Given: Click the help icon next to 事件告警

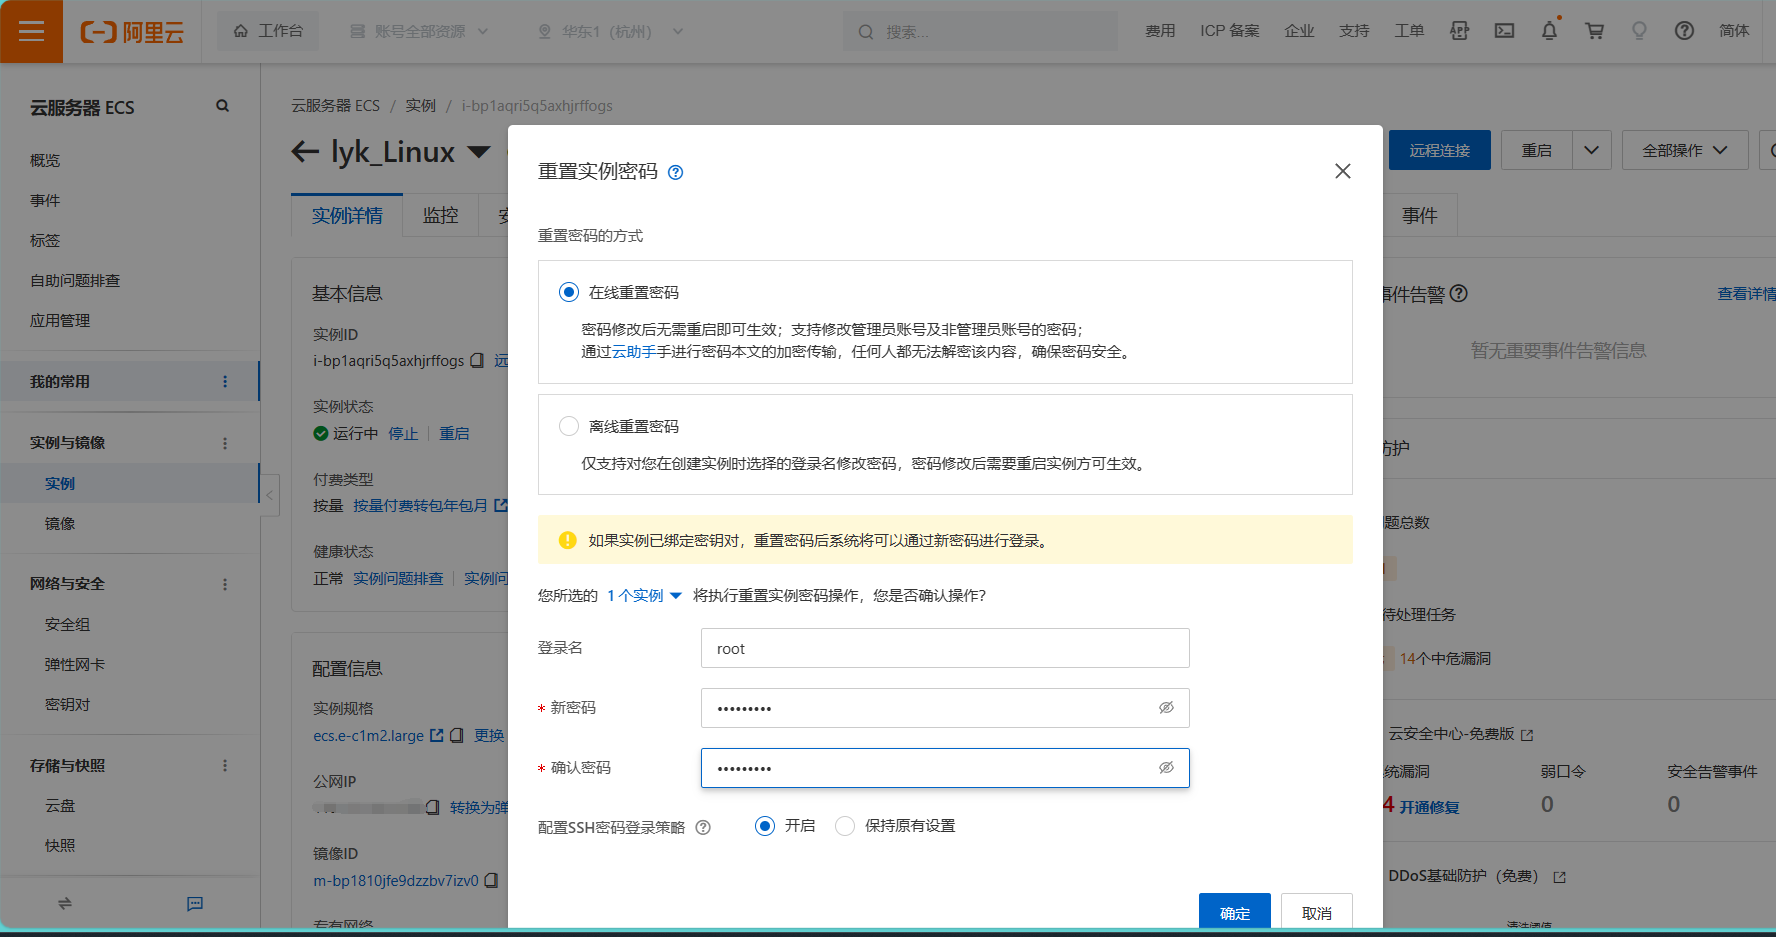Looking at the screenshot, I should 1458,293.
